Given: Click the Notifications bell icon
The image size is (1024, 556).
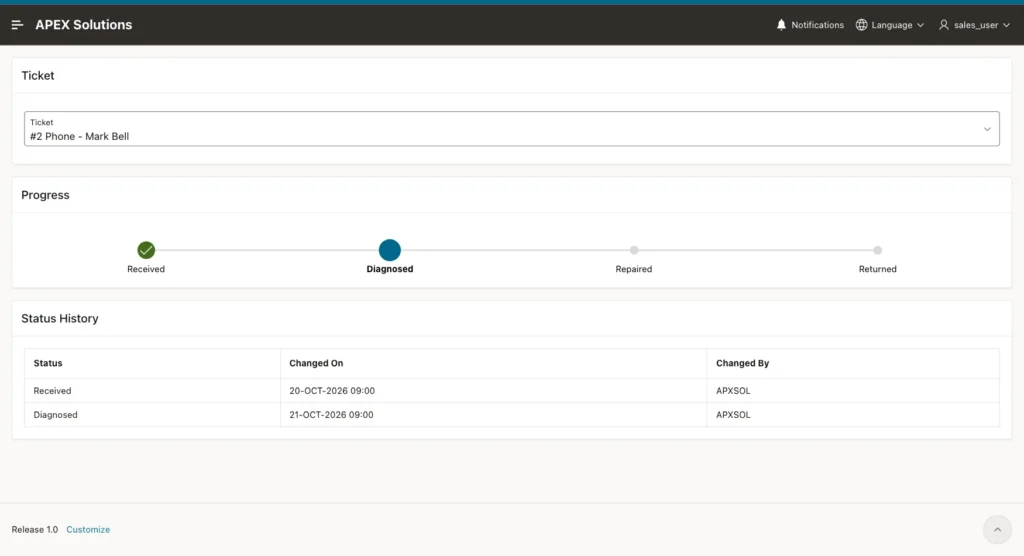Looking at the screenshot, I should (x=781, y=25).
